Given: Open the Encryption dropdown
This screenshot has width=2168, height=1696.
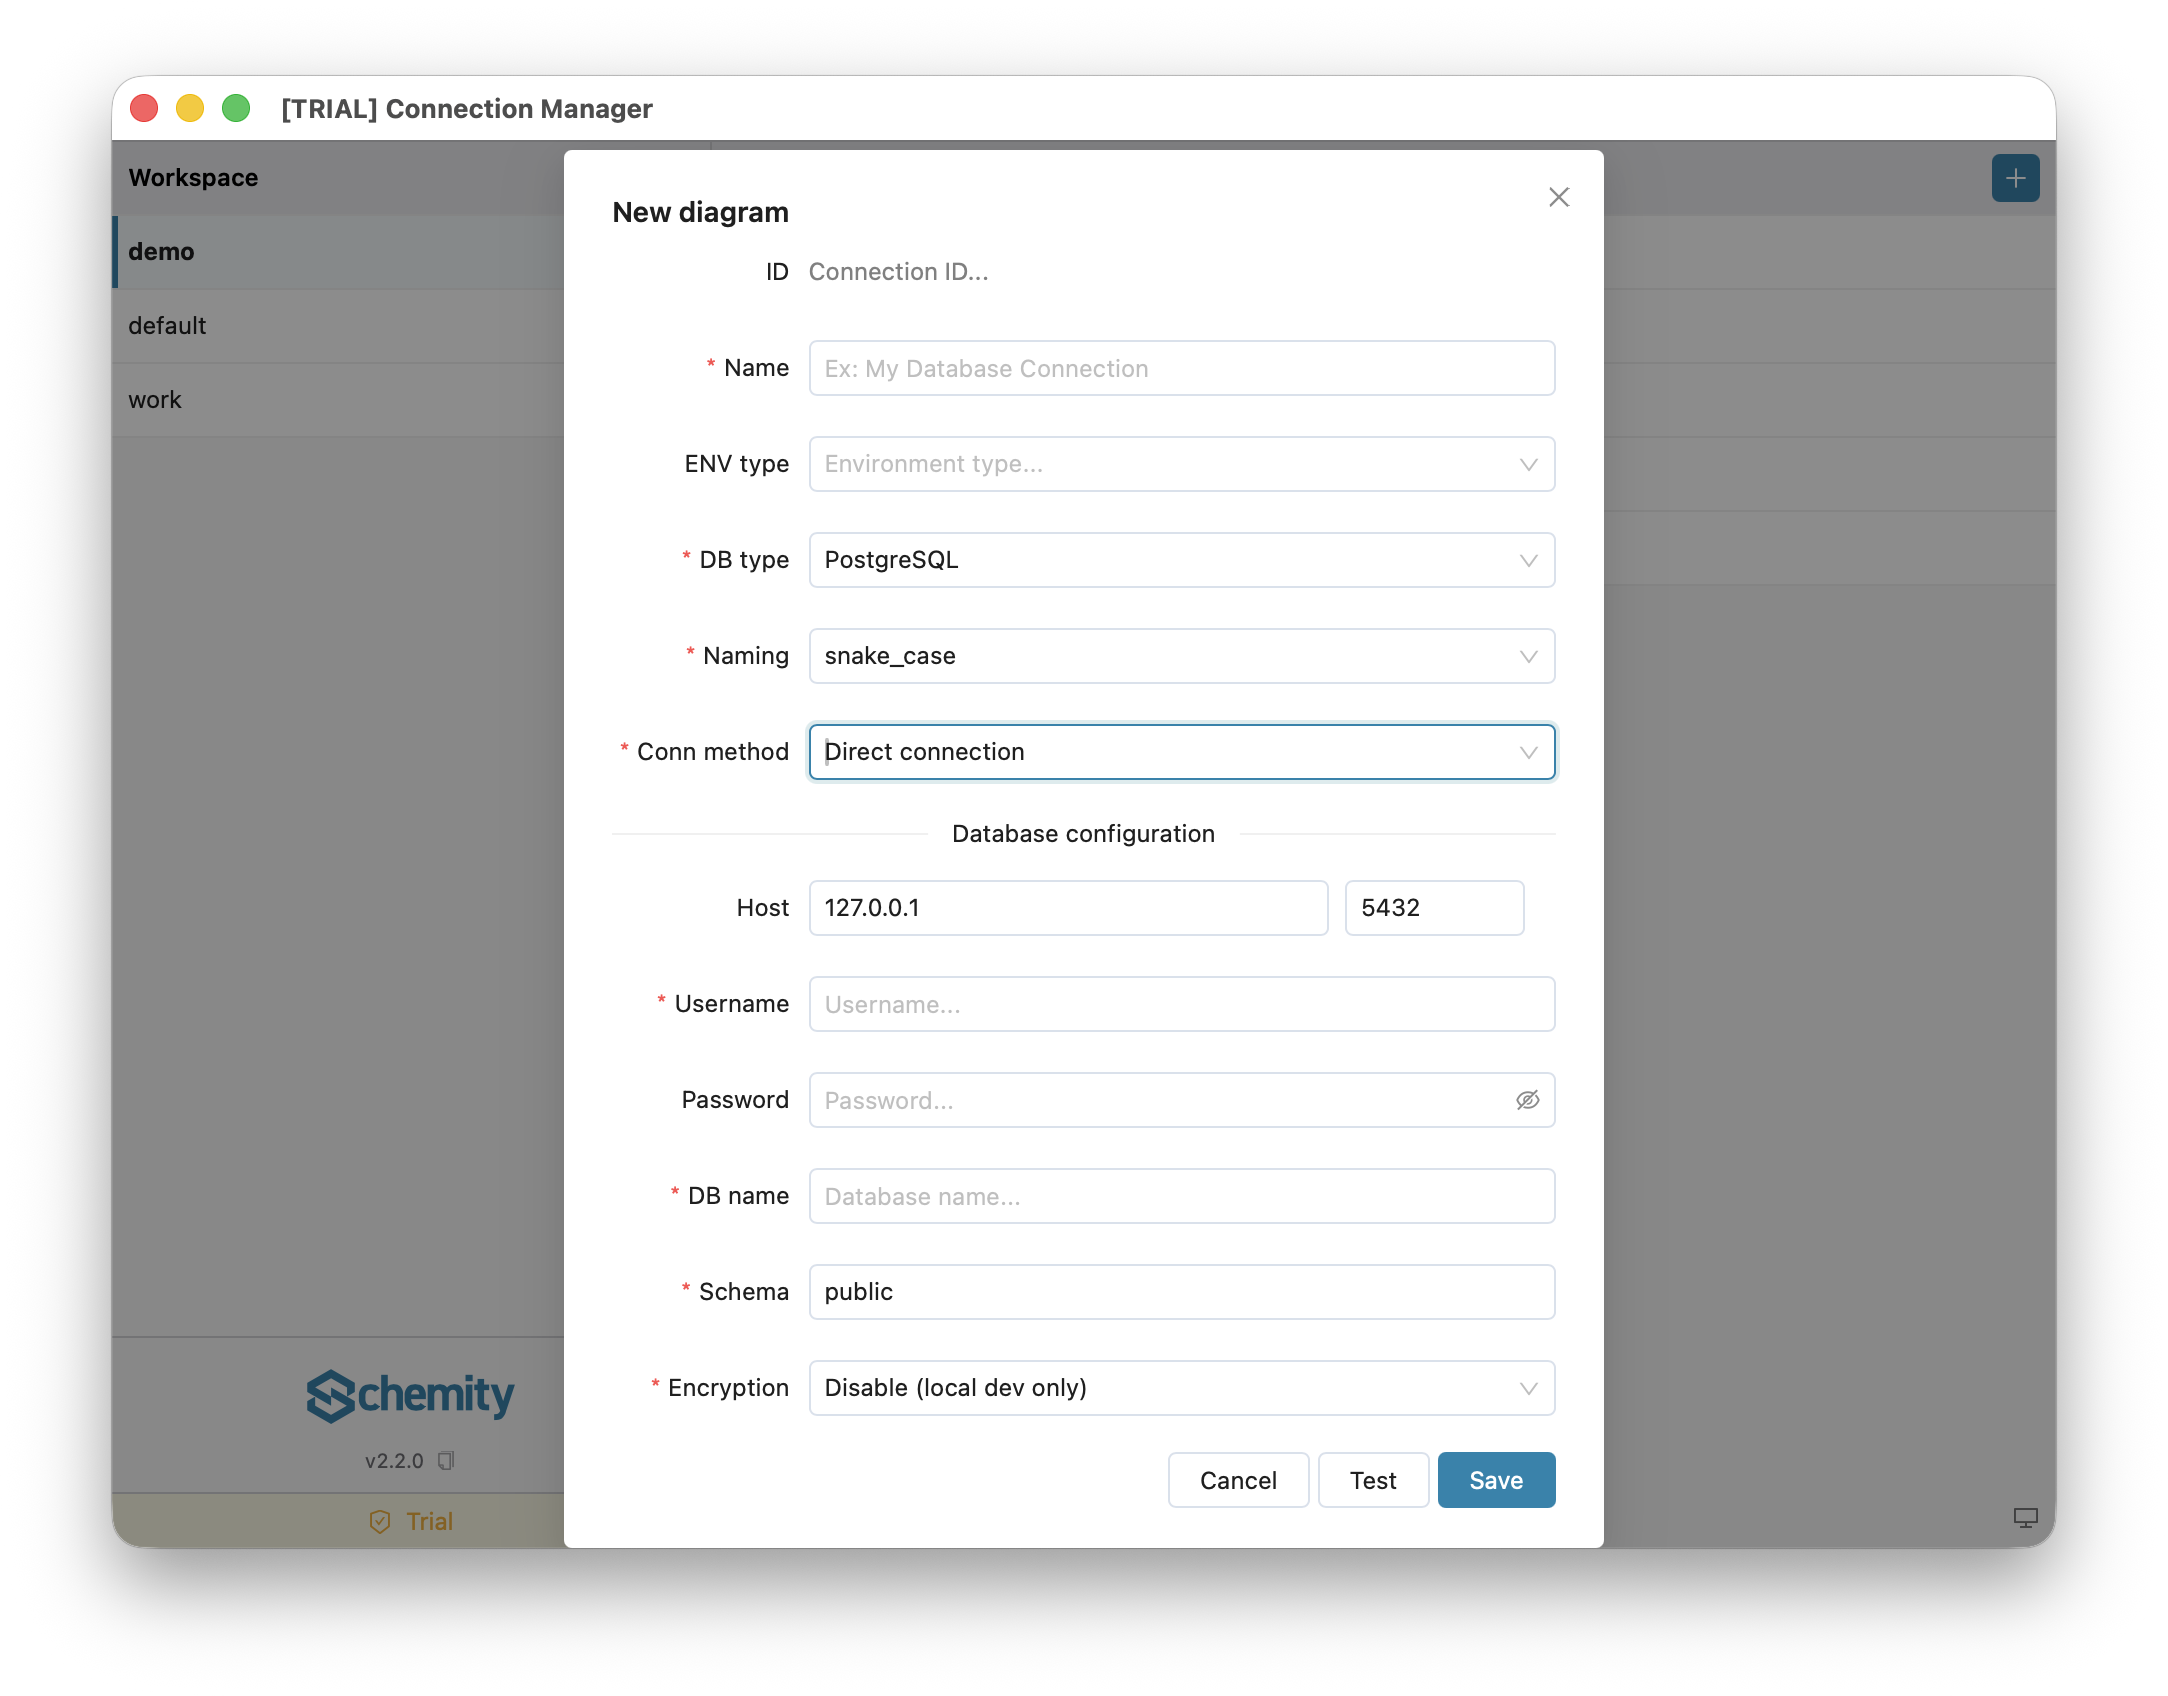Looking at the screenshot, I should [1181, 1388].
